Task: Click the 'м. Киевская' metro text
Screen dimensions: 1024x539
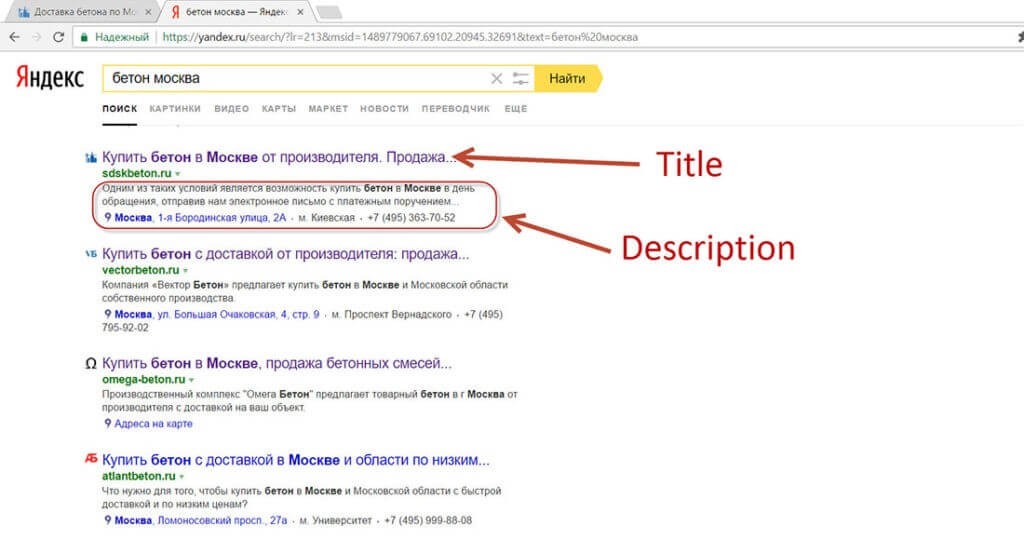Action: [x=327, y=218]
